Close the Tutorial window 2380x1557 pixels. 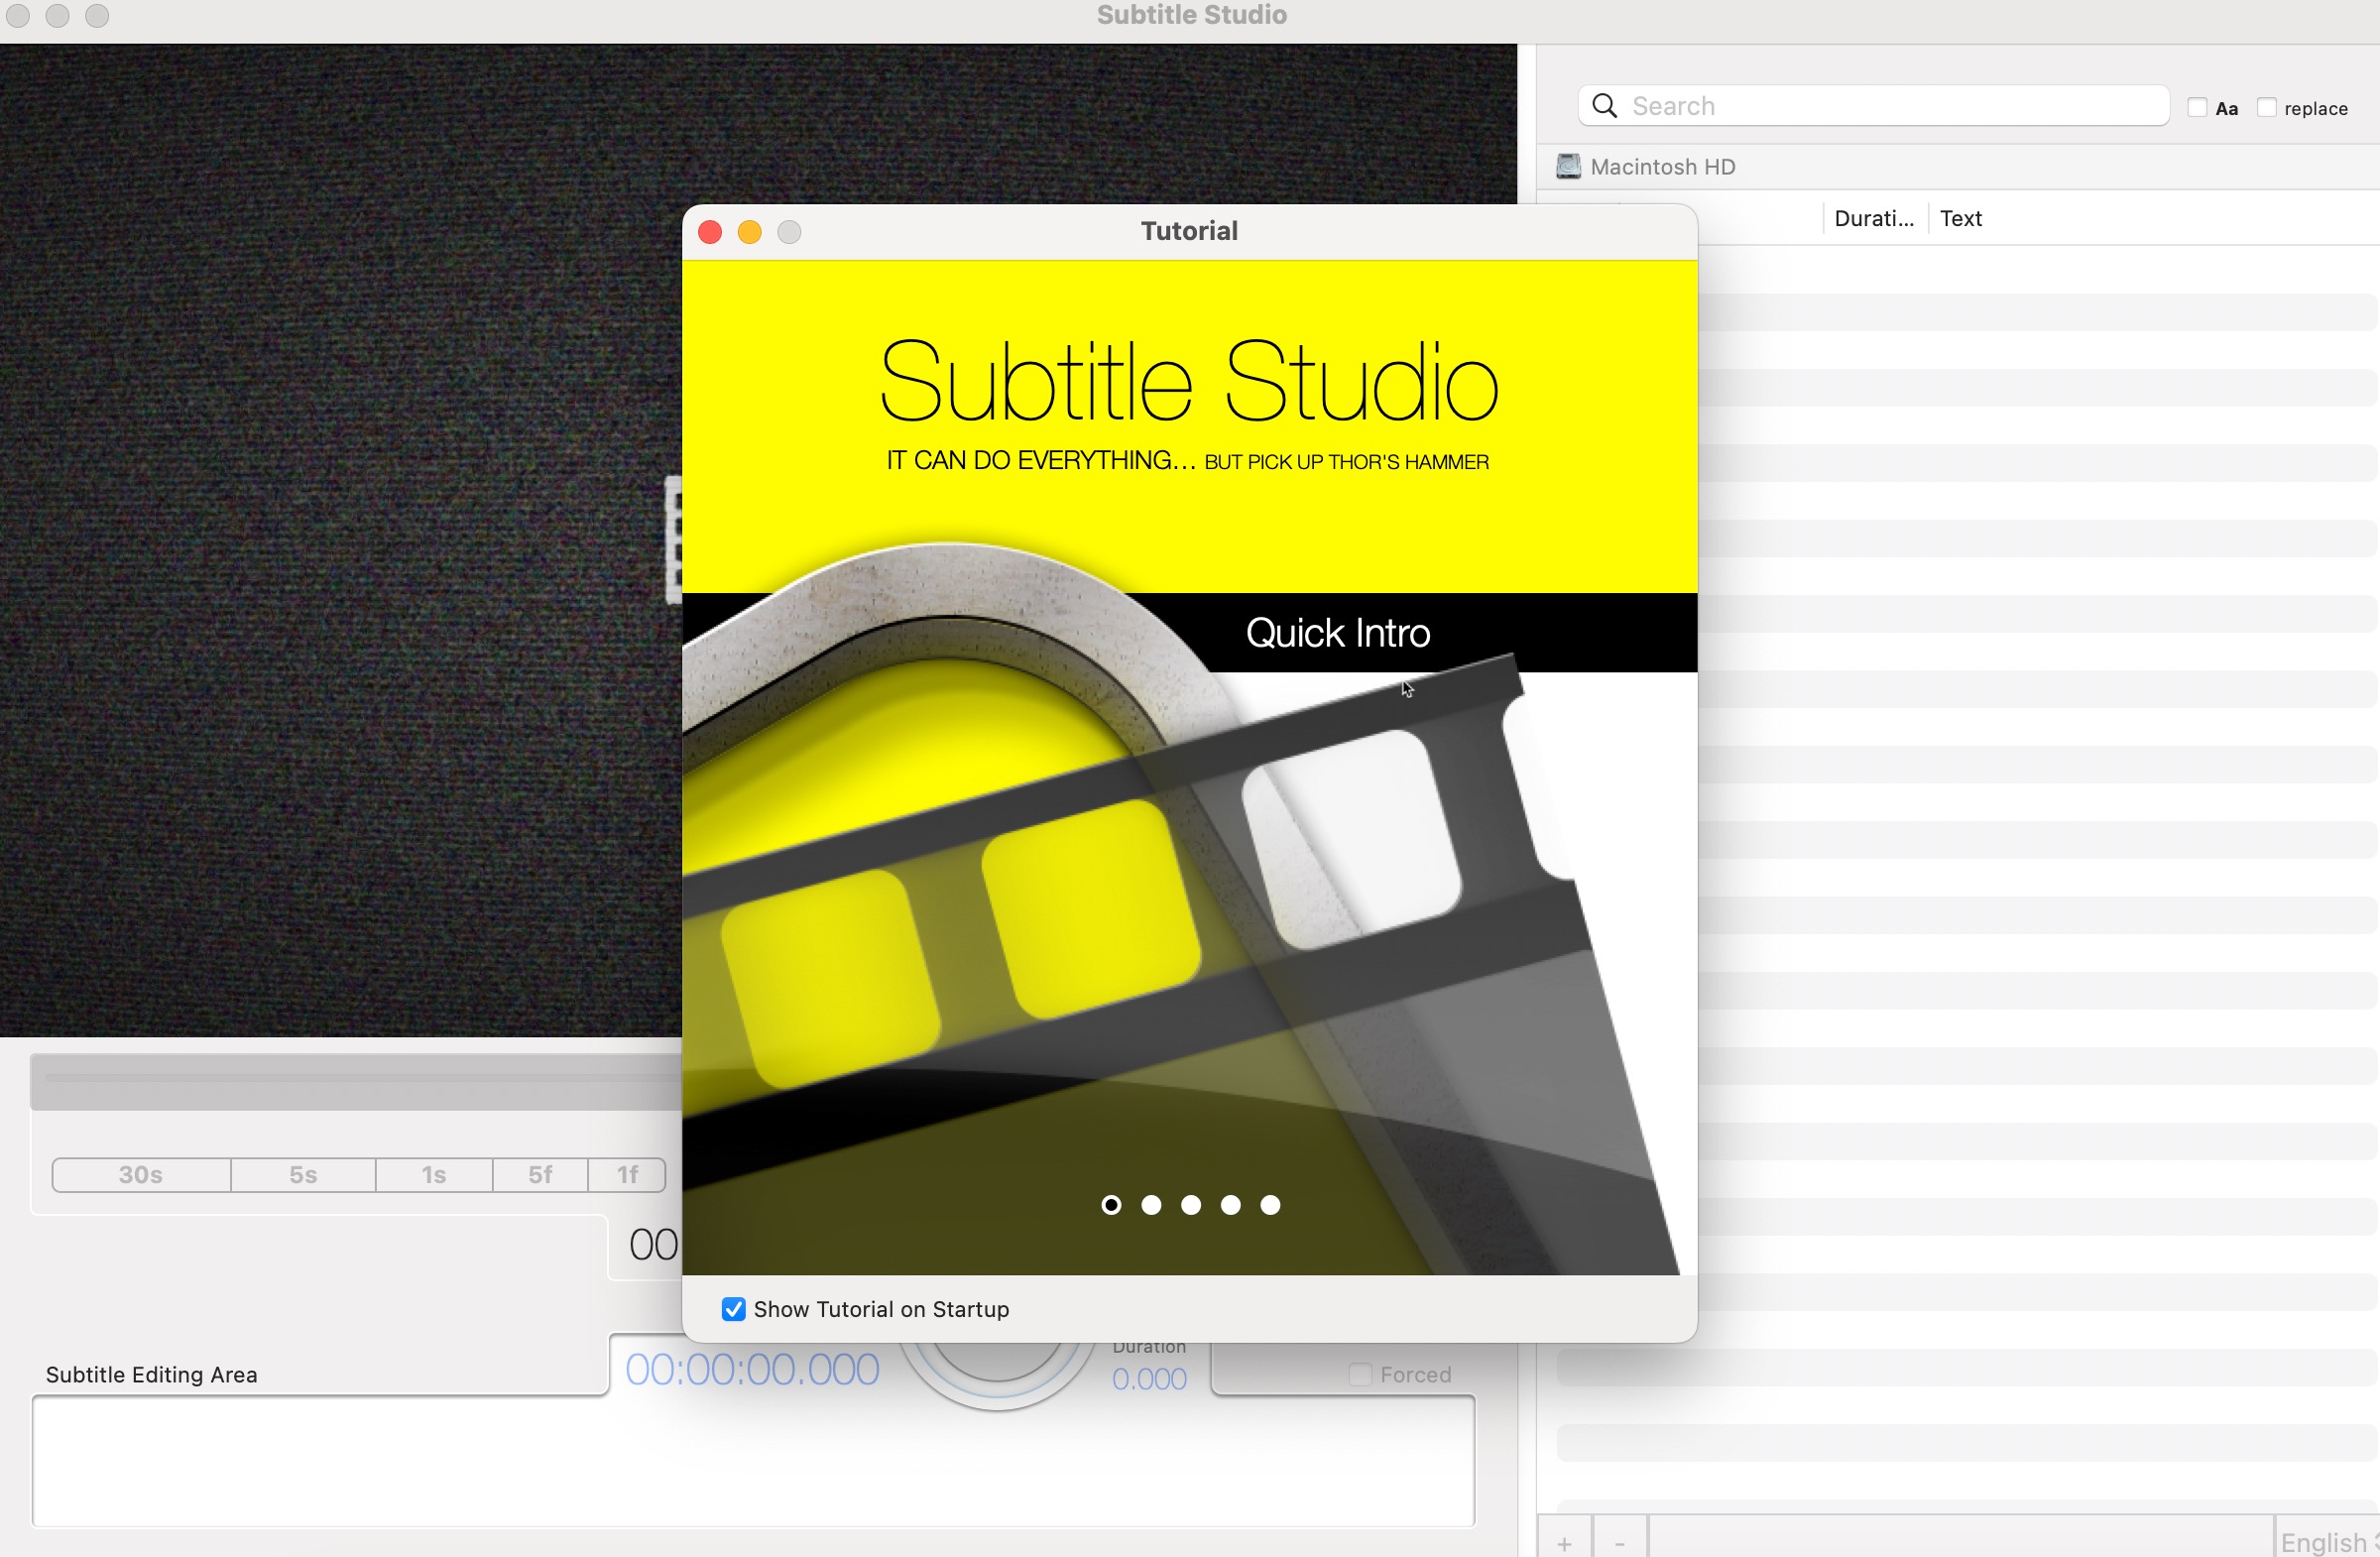pyautogui.click(x=710, y=232)
